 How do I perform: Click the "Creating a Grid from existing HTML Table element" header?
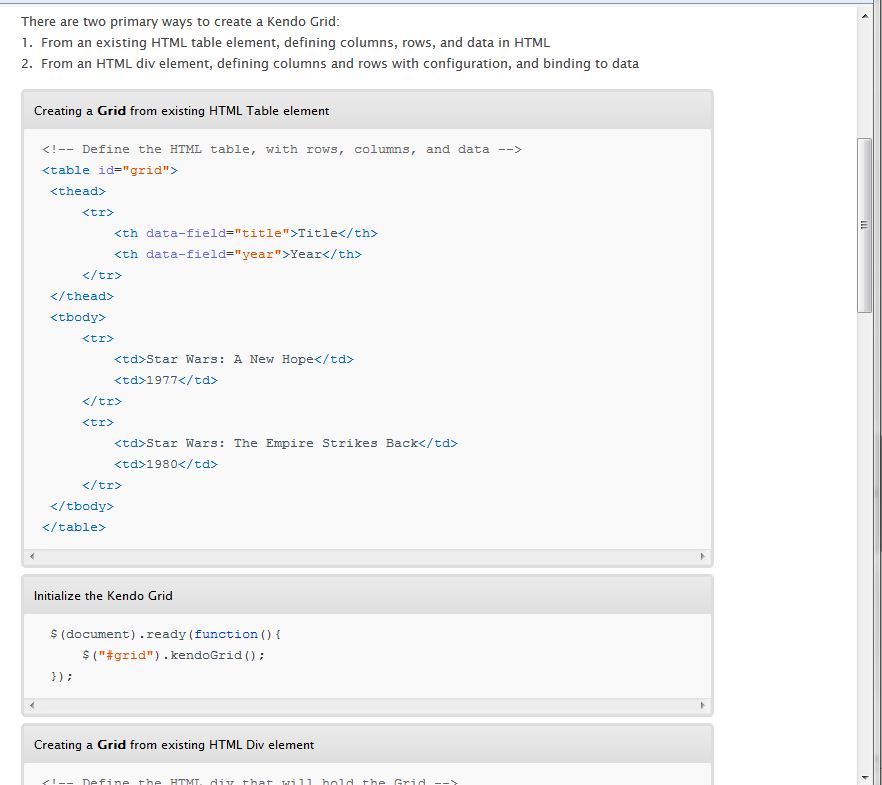[182, 111]
